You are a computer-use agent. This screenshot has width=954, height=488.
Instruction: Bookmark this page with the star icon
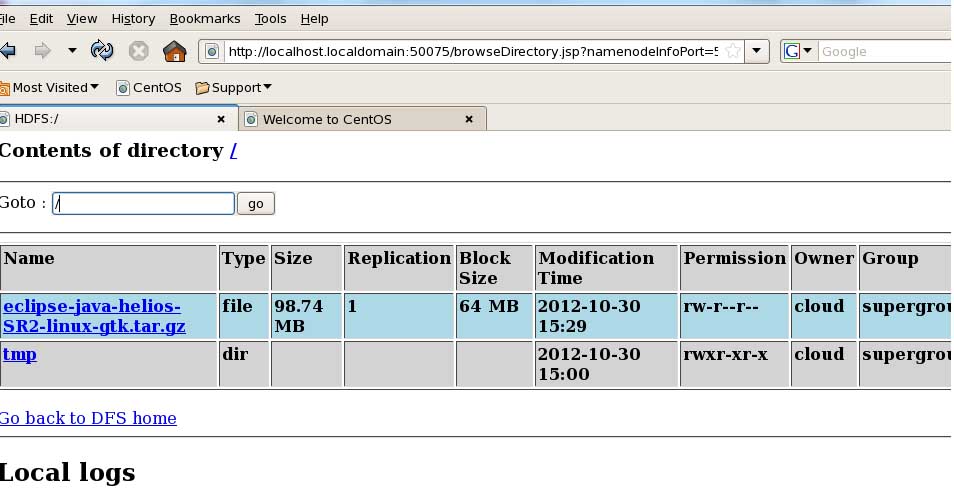(733, 51)
